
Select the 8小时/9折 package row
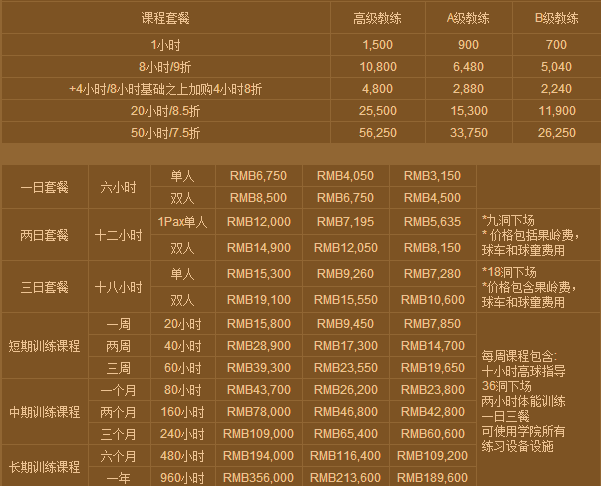click(x=168, y=66)
